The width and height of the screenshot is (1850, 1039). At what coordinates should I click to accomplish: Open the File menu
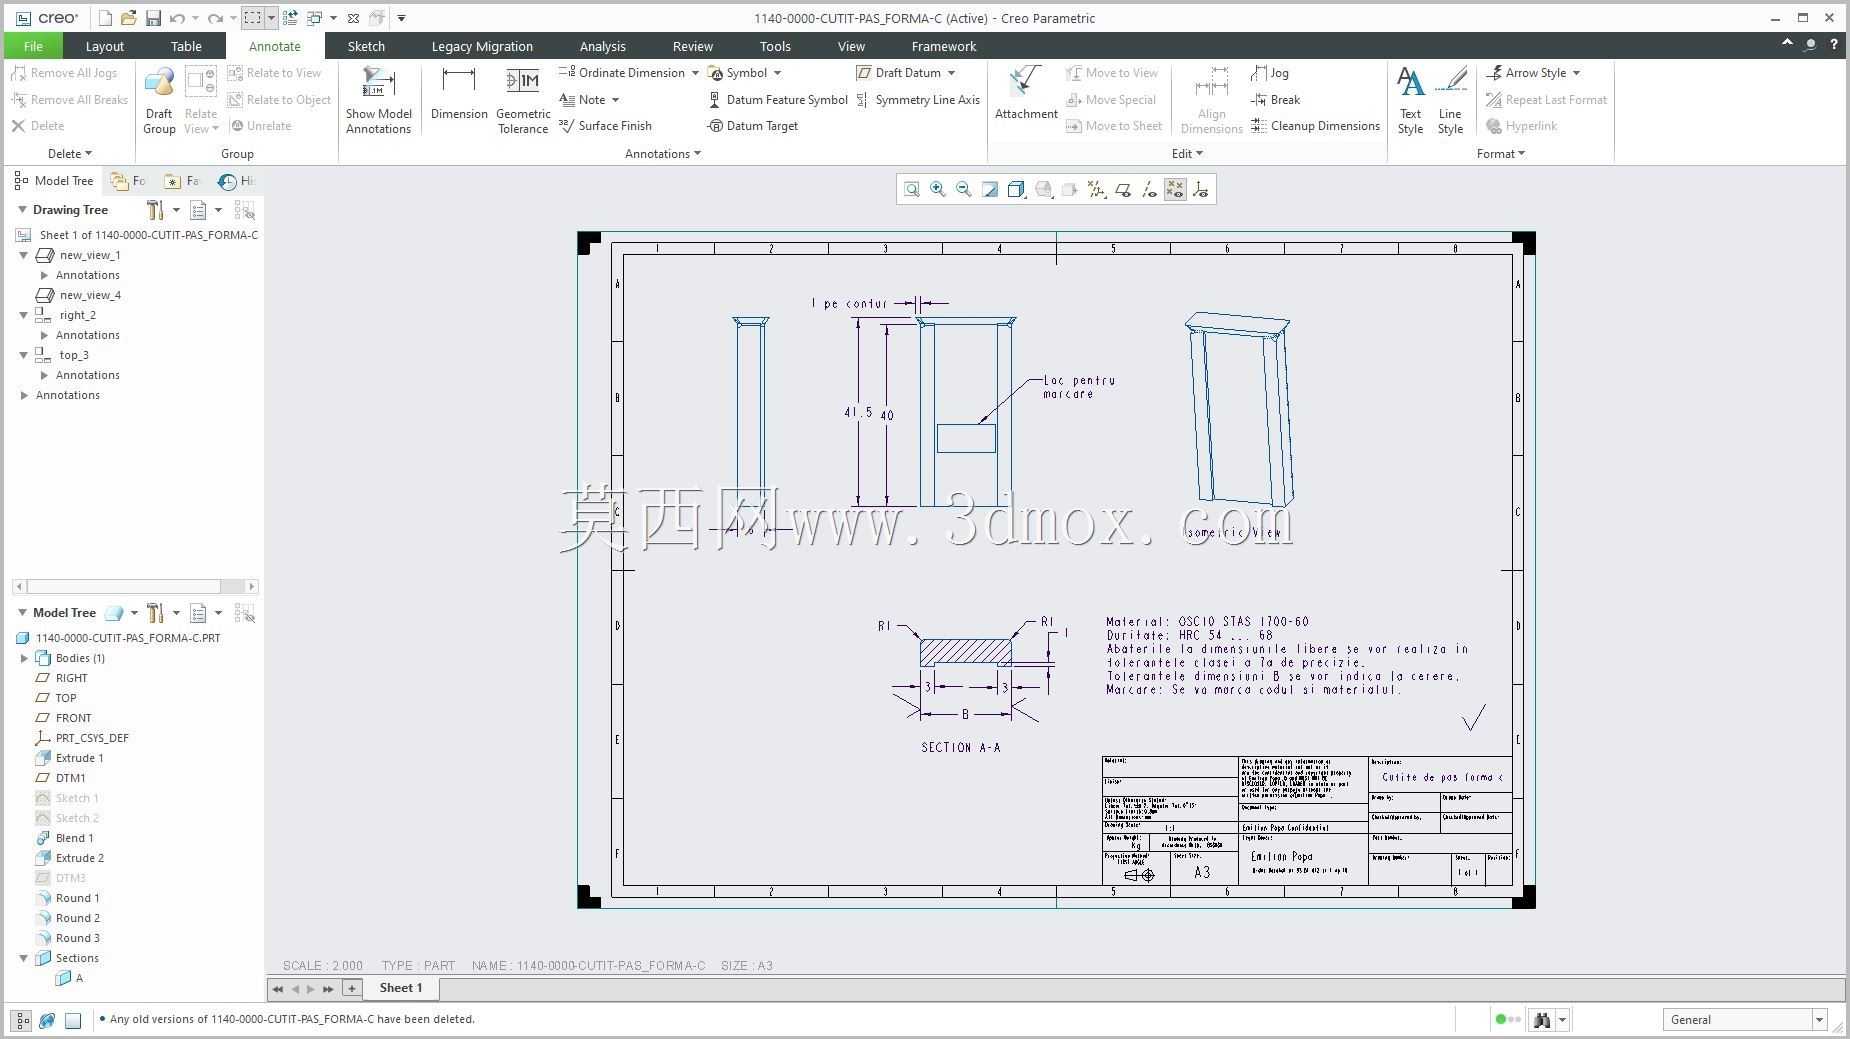pos(33,46)
